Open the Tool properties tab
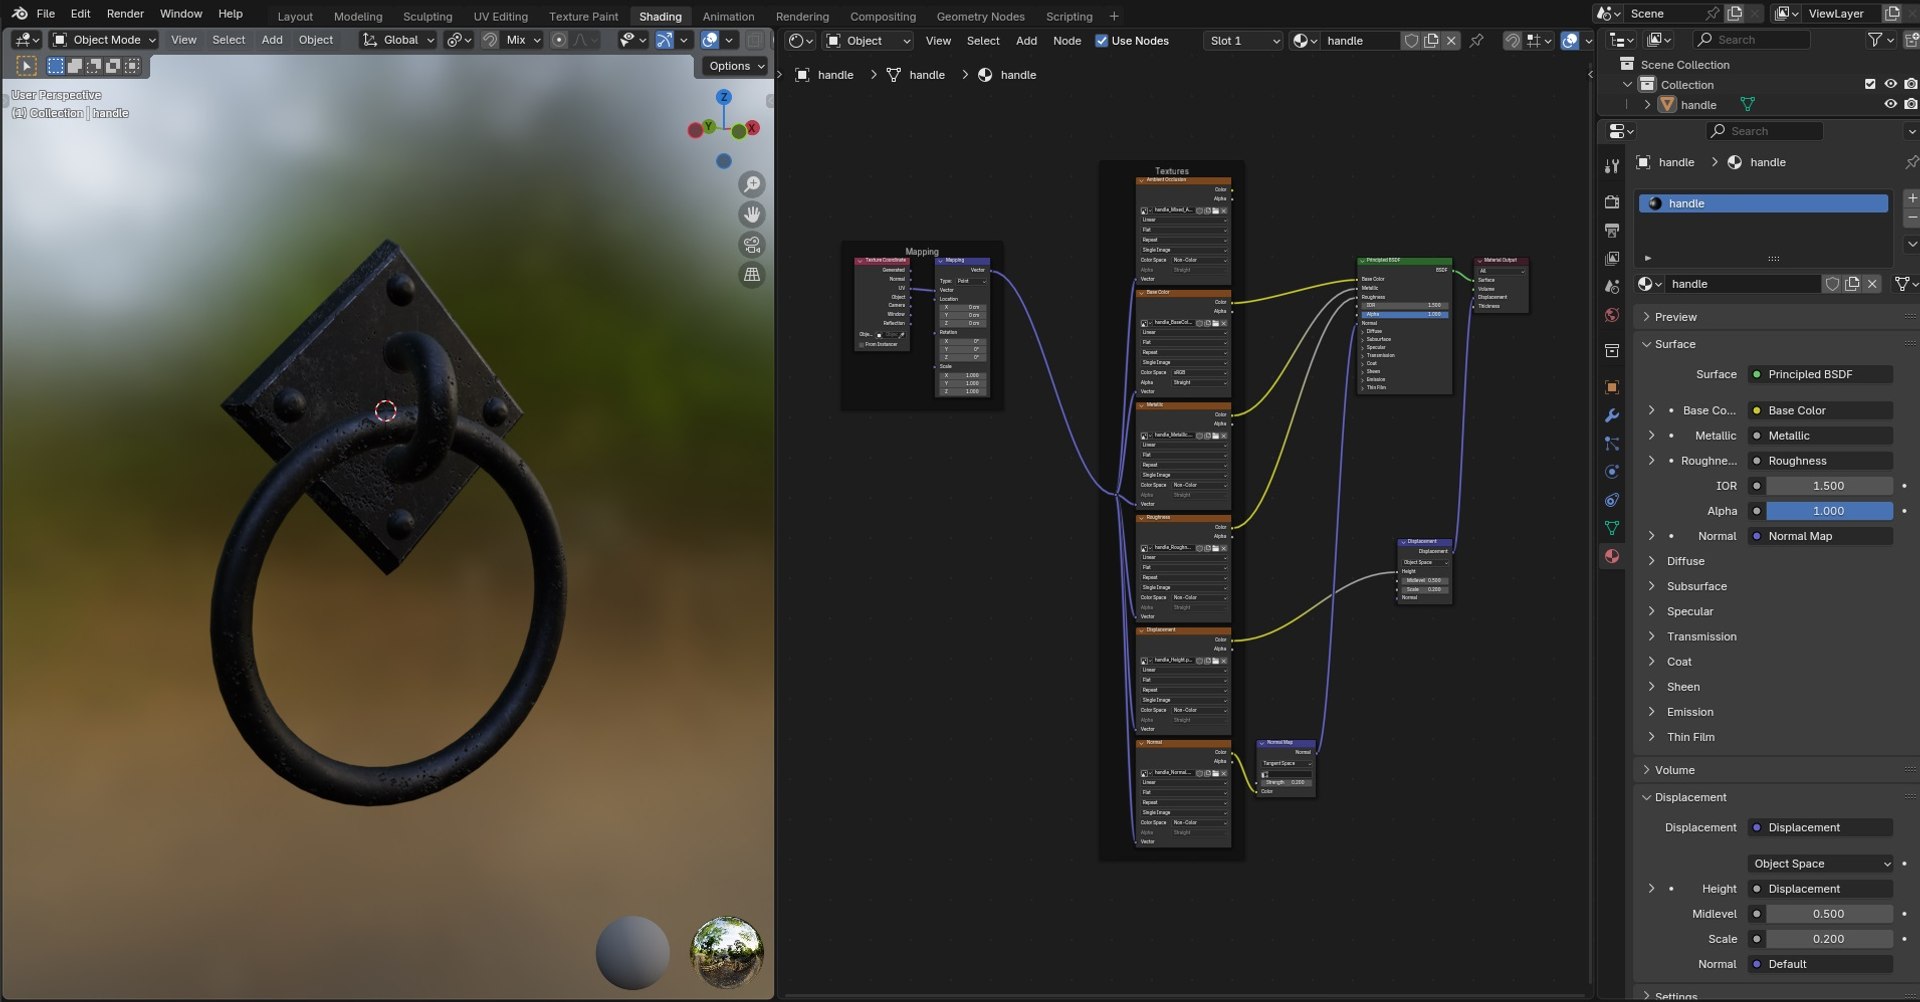The image size is (1920, 1002). [1611, 166]
